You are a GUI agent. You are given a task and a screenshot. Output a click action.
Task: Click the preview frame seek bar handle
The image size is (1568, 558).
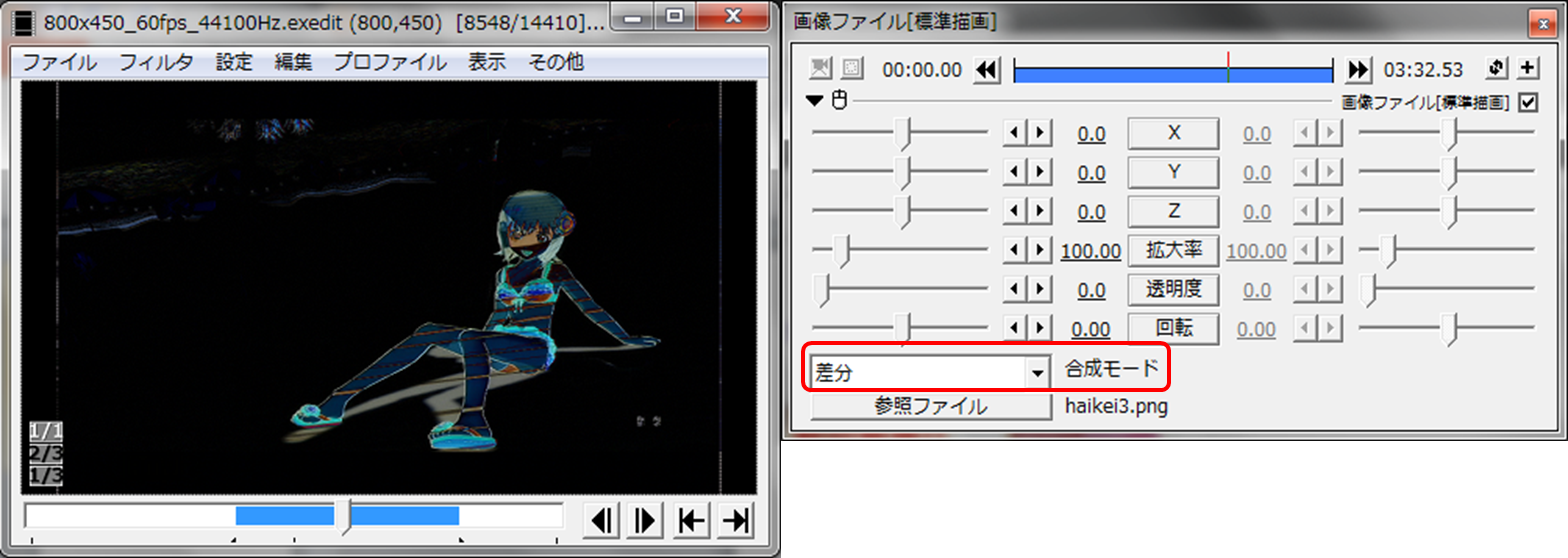pyautogui.click(x=348, y=517)
